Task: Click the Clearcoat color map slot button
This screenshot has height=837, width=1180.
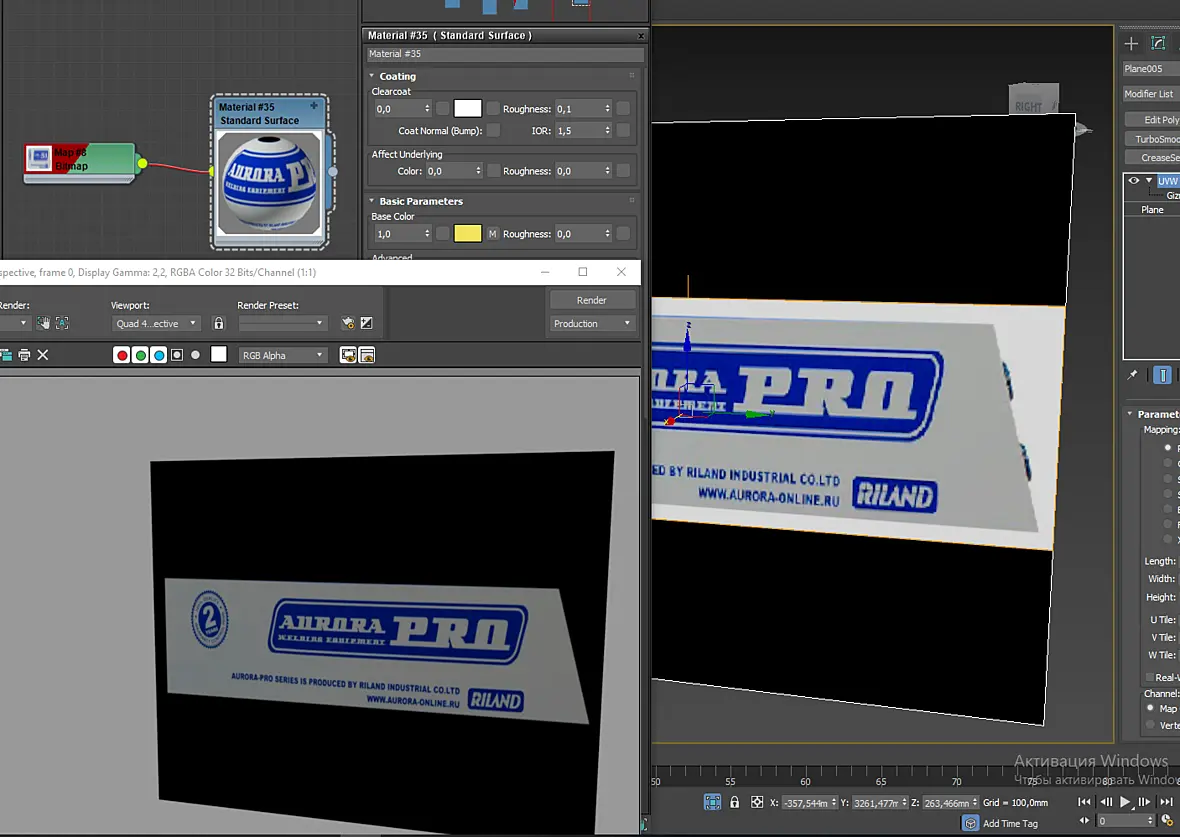Action: click(493, 108)
